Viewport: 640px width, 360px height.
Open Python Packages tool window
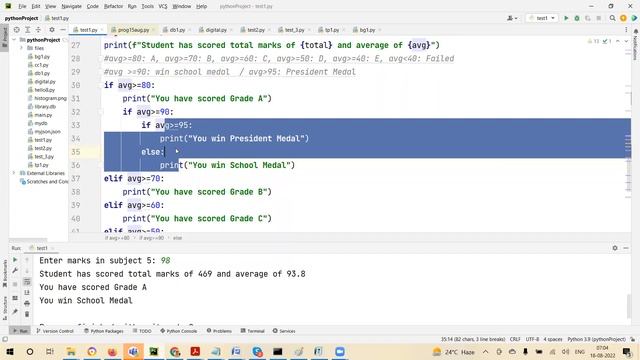[x=104, y=331]
